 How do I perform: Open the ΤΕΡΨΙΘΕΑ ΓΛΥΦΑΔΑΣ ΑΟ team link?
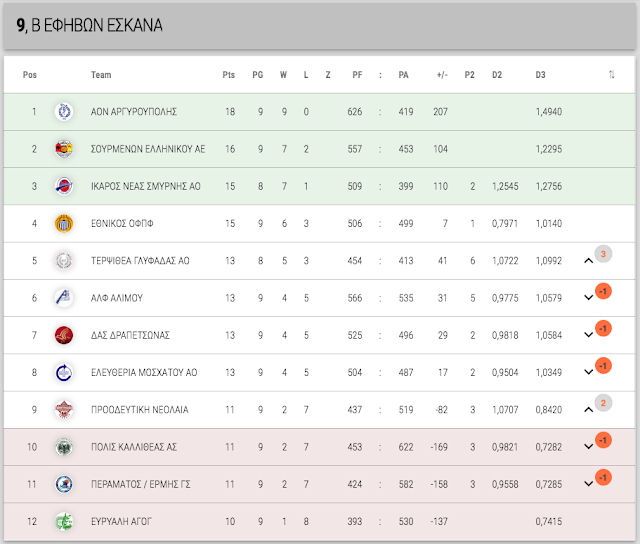(x=140, y=260)
